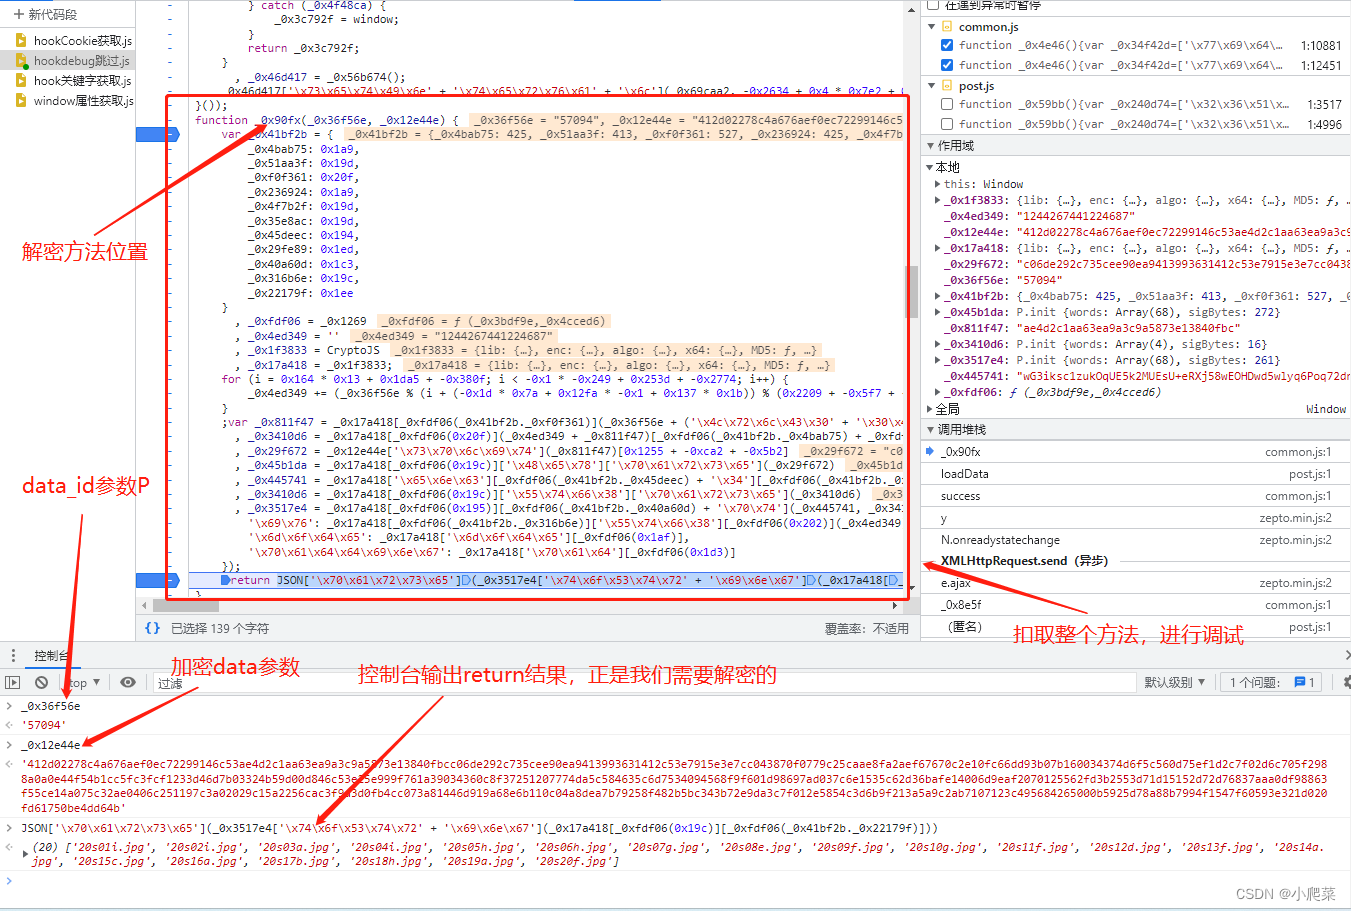Open the 默认级别 log level dropdown
The image size is (1351, 911).
pos(1174,682)
